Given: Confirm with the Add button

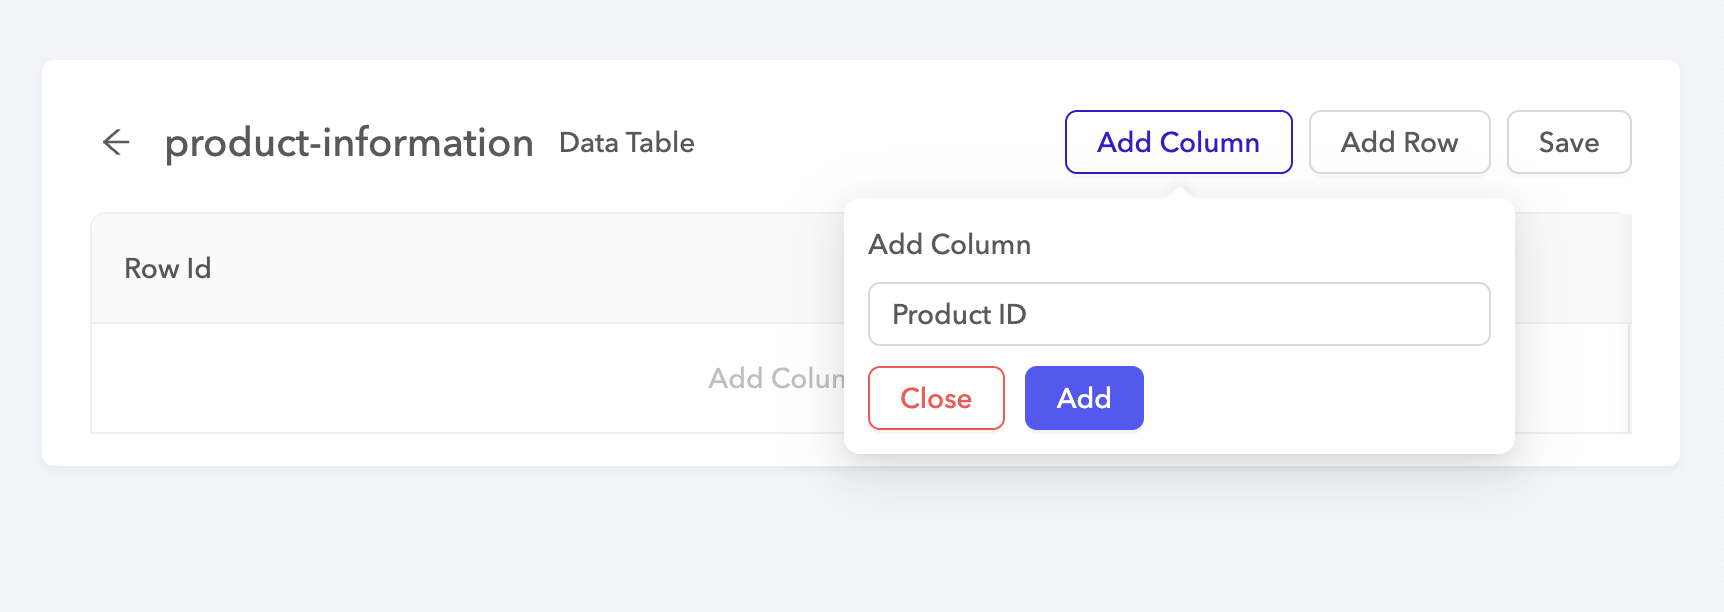Looking at the screenshot, I should click(1084, 397).
